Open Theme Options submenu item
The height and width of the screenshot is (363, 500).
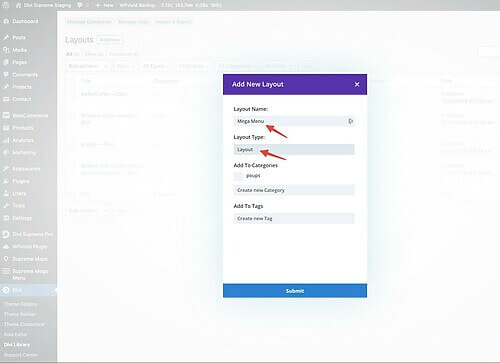tap(21, 304)
